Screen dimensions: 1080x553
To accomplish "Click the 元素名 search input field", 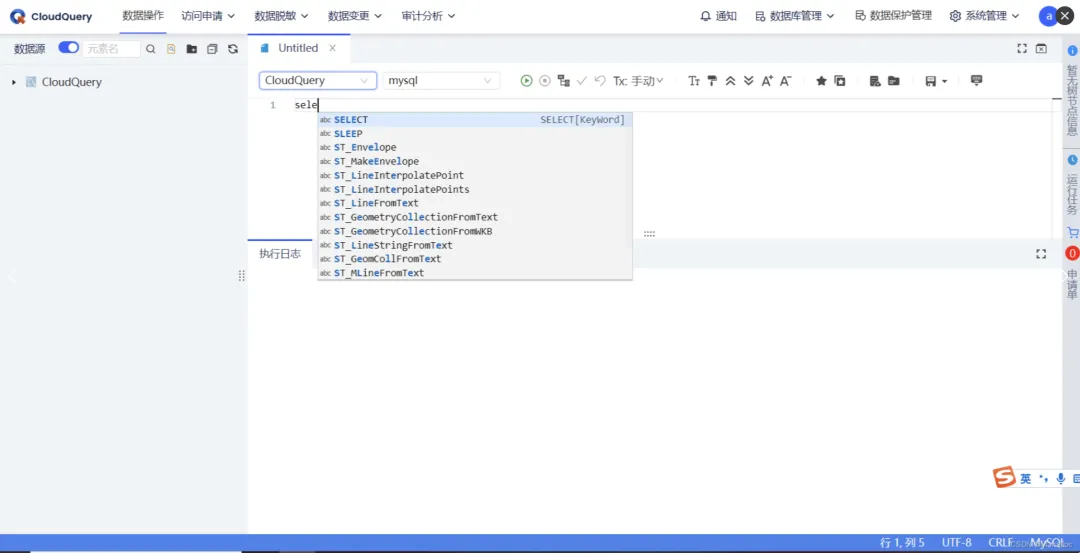I will (111, 49).
